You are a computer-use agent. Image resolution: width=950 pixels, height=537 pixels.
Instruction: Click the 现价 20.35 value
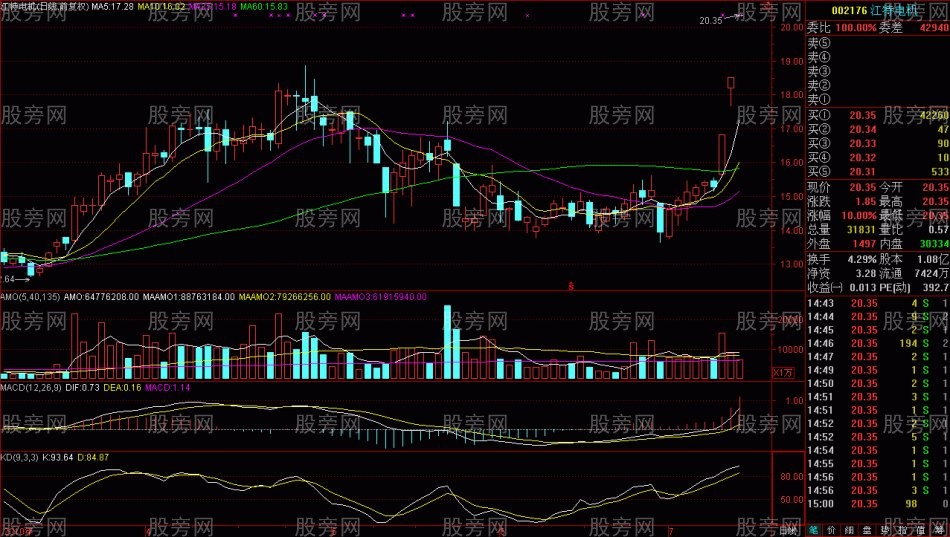(862, 187)
